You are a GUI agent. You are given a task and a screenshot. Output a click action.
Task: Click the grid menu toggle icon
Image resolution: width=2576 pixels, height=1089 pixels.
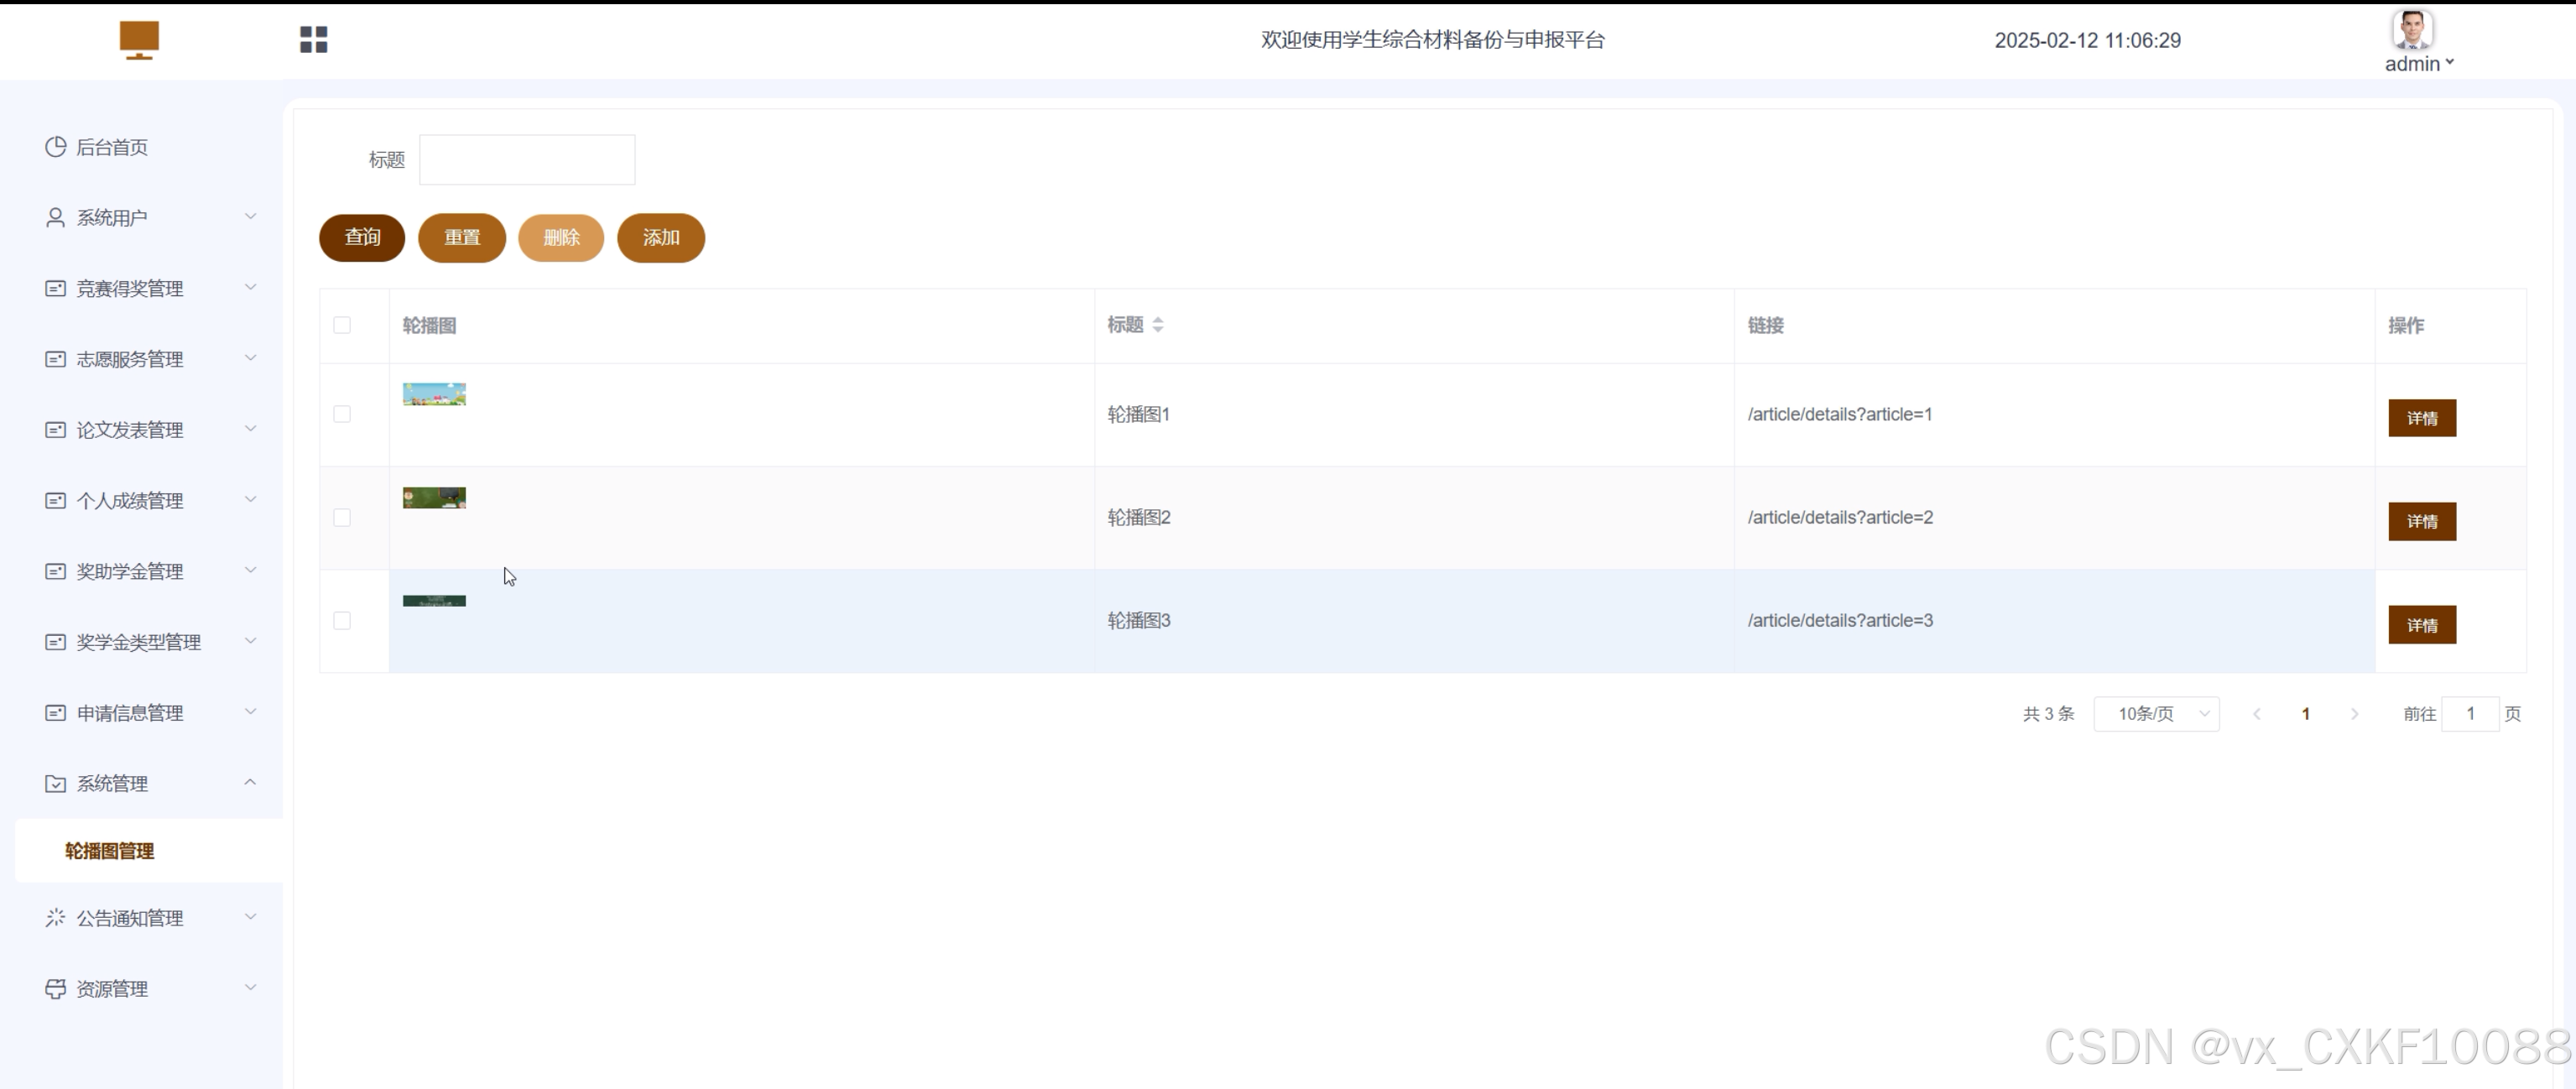coord(313,39)
